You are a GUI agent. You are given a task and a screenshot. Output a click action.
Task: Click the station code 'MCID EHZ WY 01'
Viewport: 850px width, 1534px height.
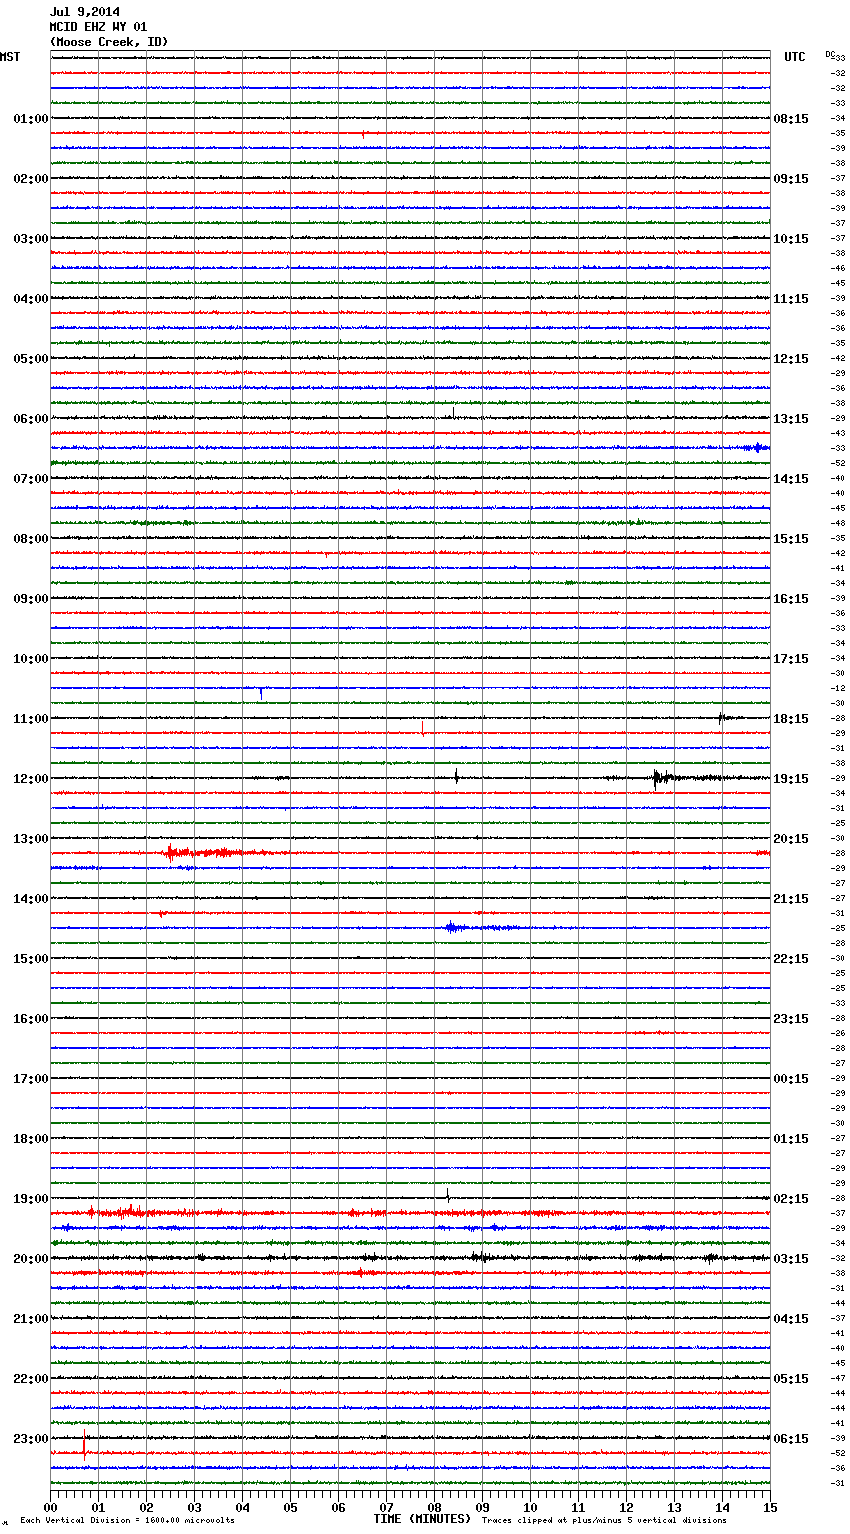98,27
